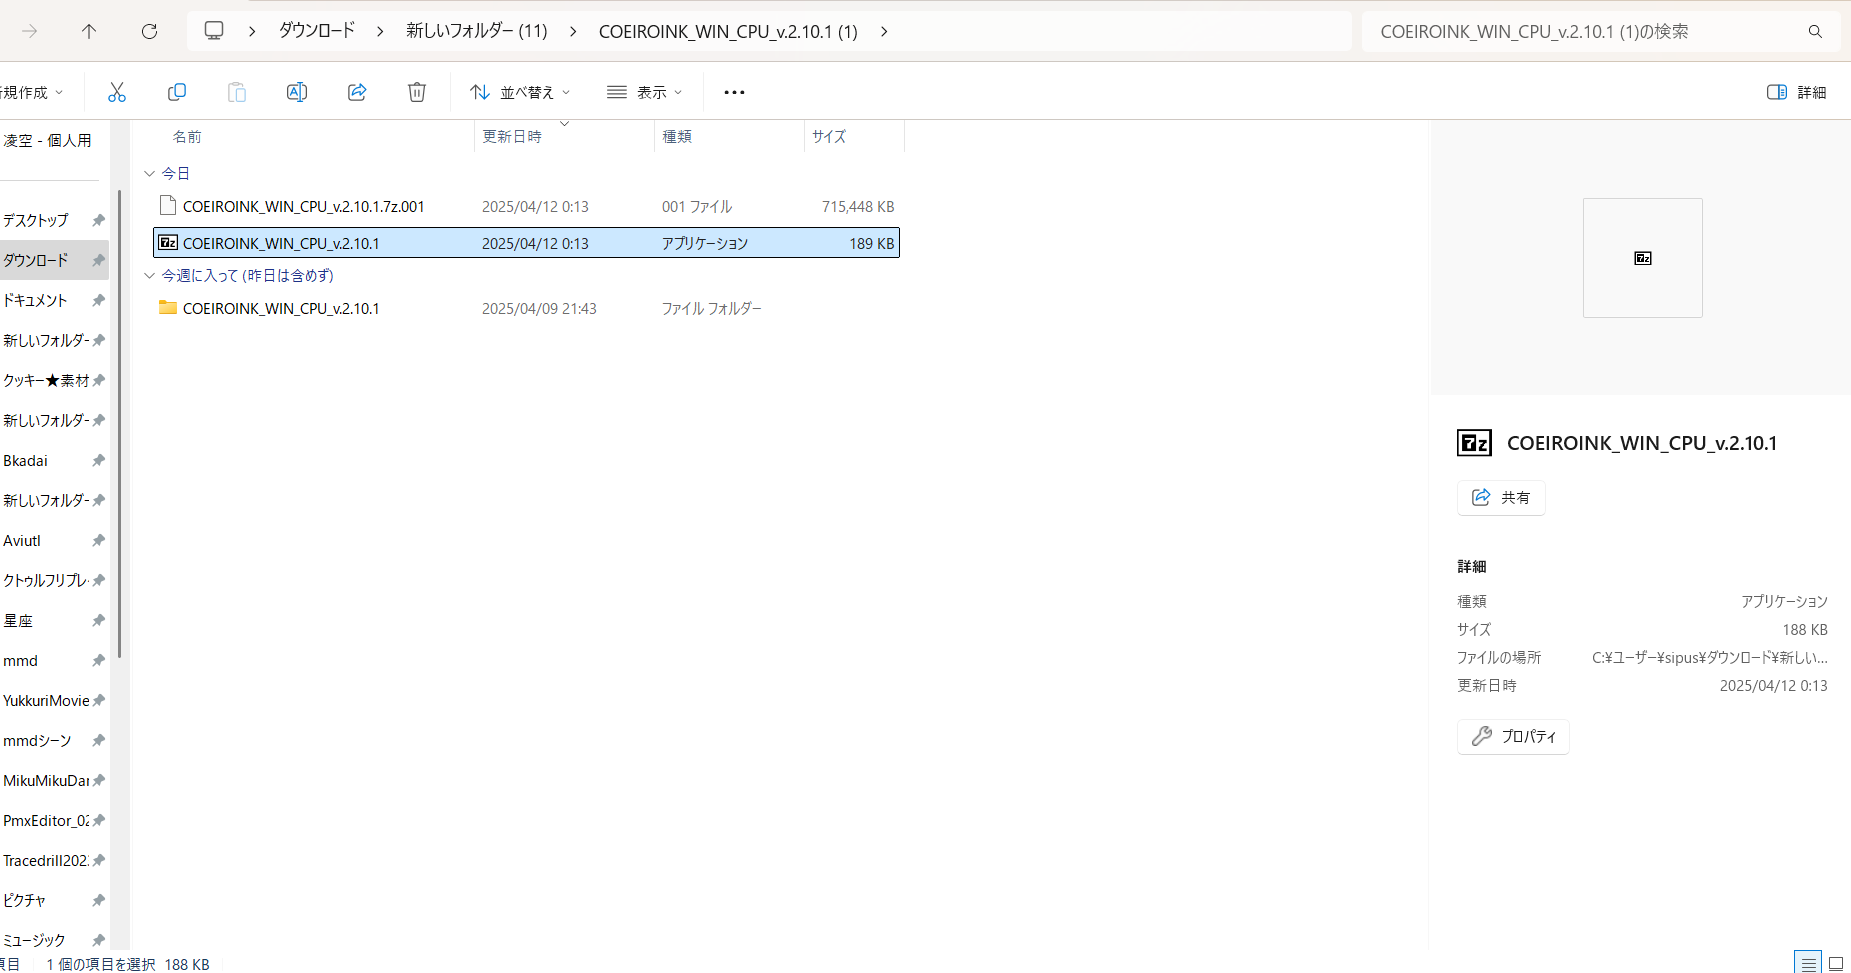The width and height of the screenshot is (1851, 973).
Task: Open the See more ellipsis menu
Action: tap(734, 92)
